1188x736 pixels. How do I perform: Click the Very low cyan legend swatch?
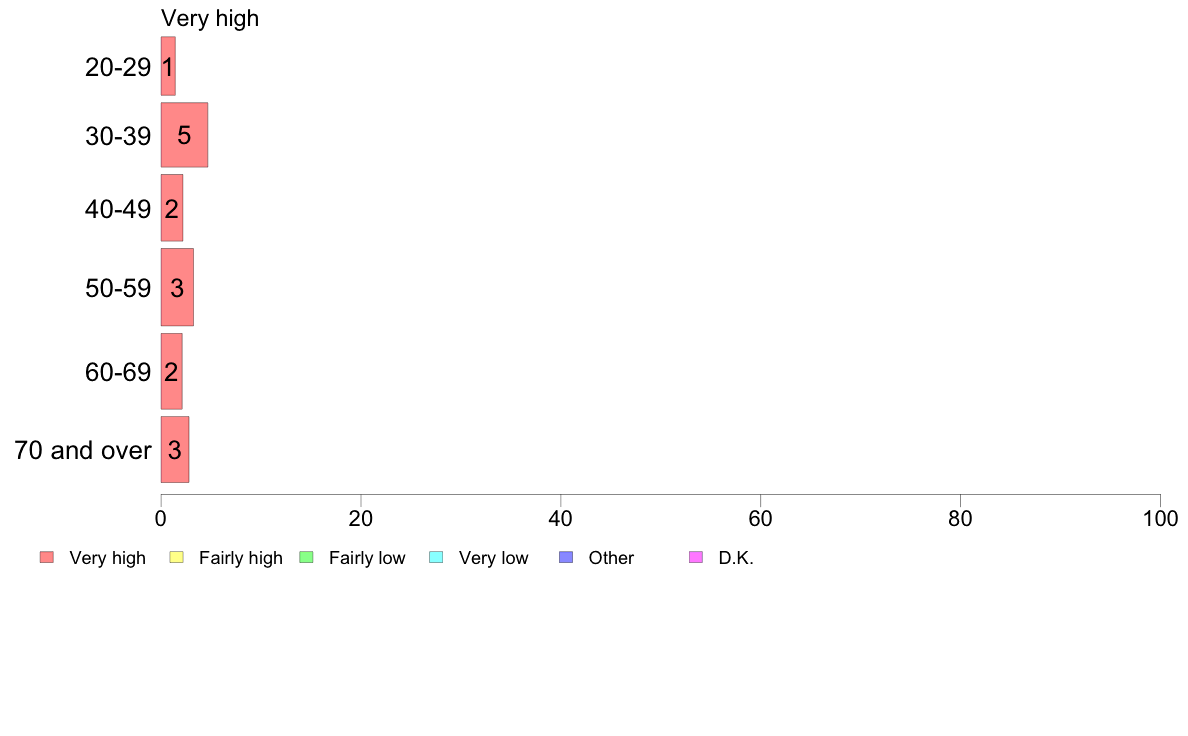coord(436,557)
